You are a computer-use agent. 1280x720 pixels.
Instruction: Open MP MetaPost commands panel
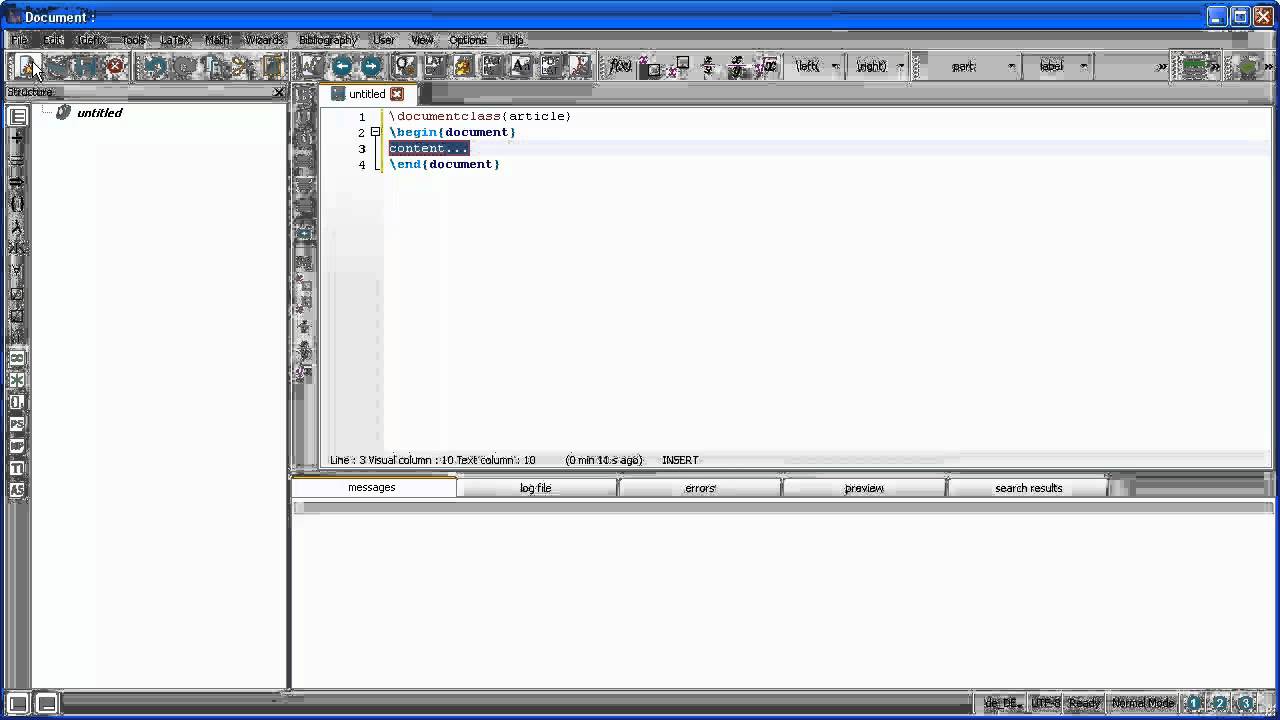click(17, 446)
